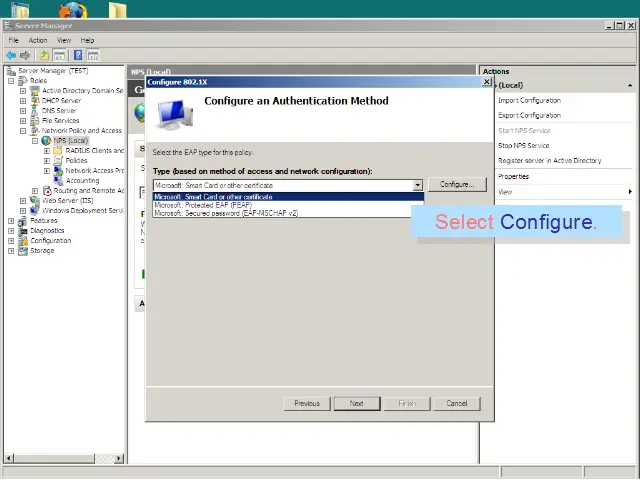Click the Server Manager (TEST) root icon
The image size is (640, 480).
(11, 71)
